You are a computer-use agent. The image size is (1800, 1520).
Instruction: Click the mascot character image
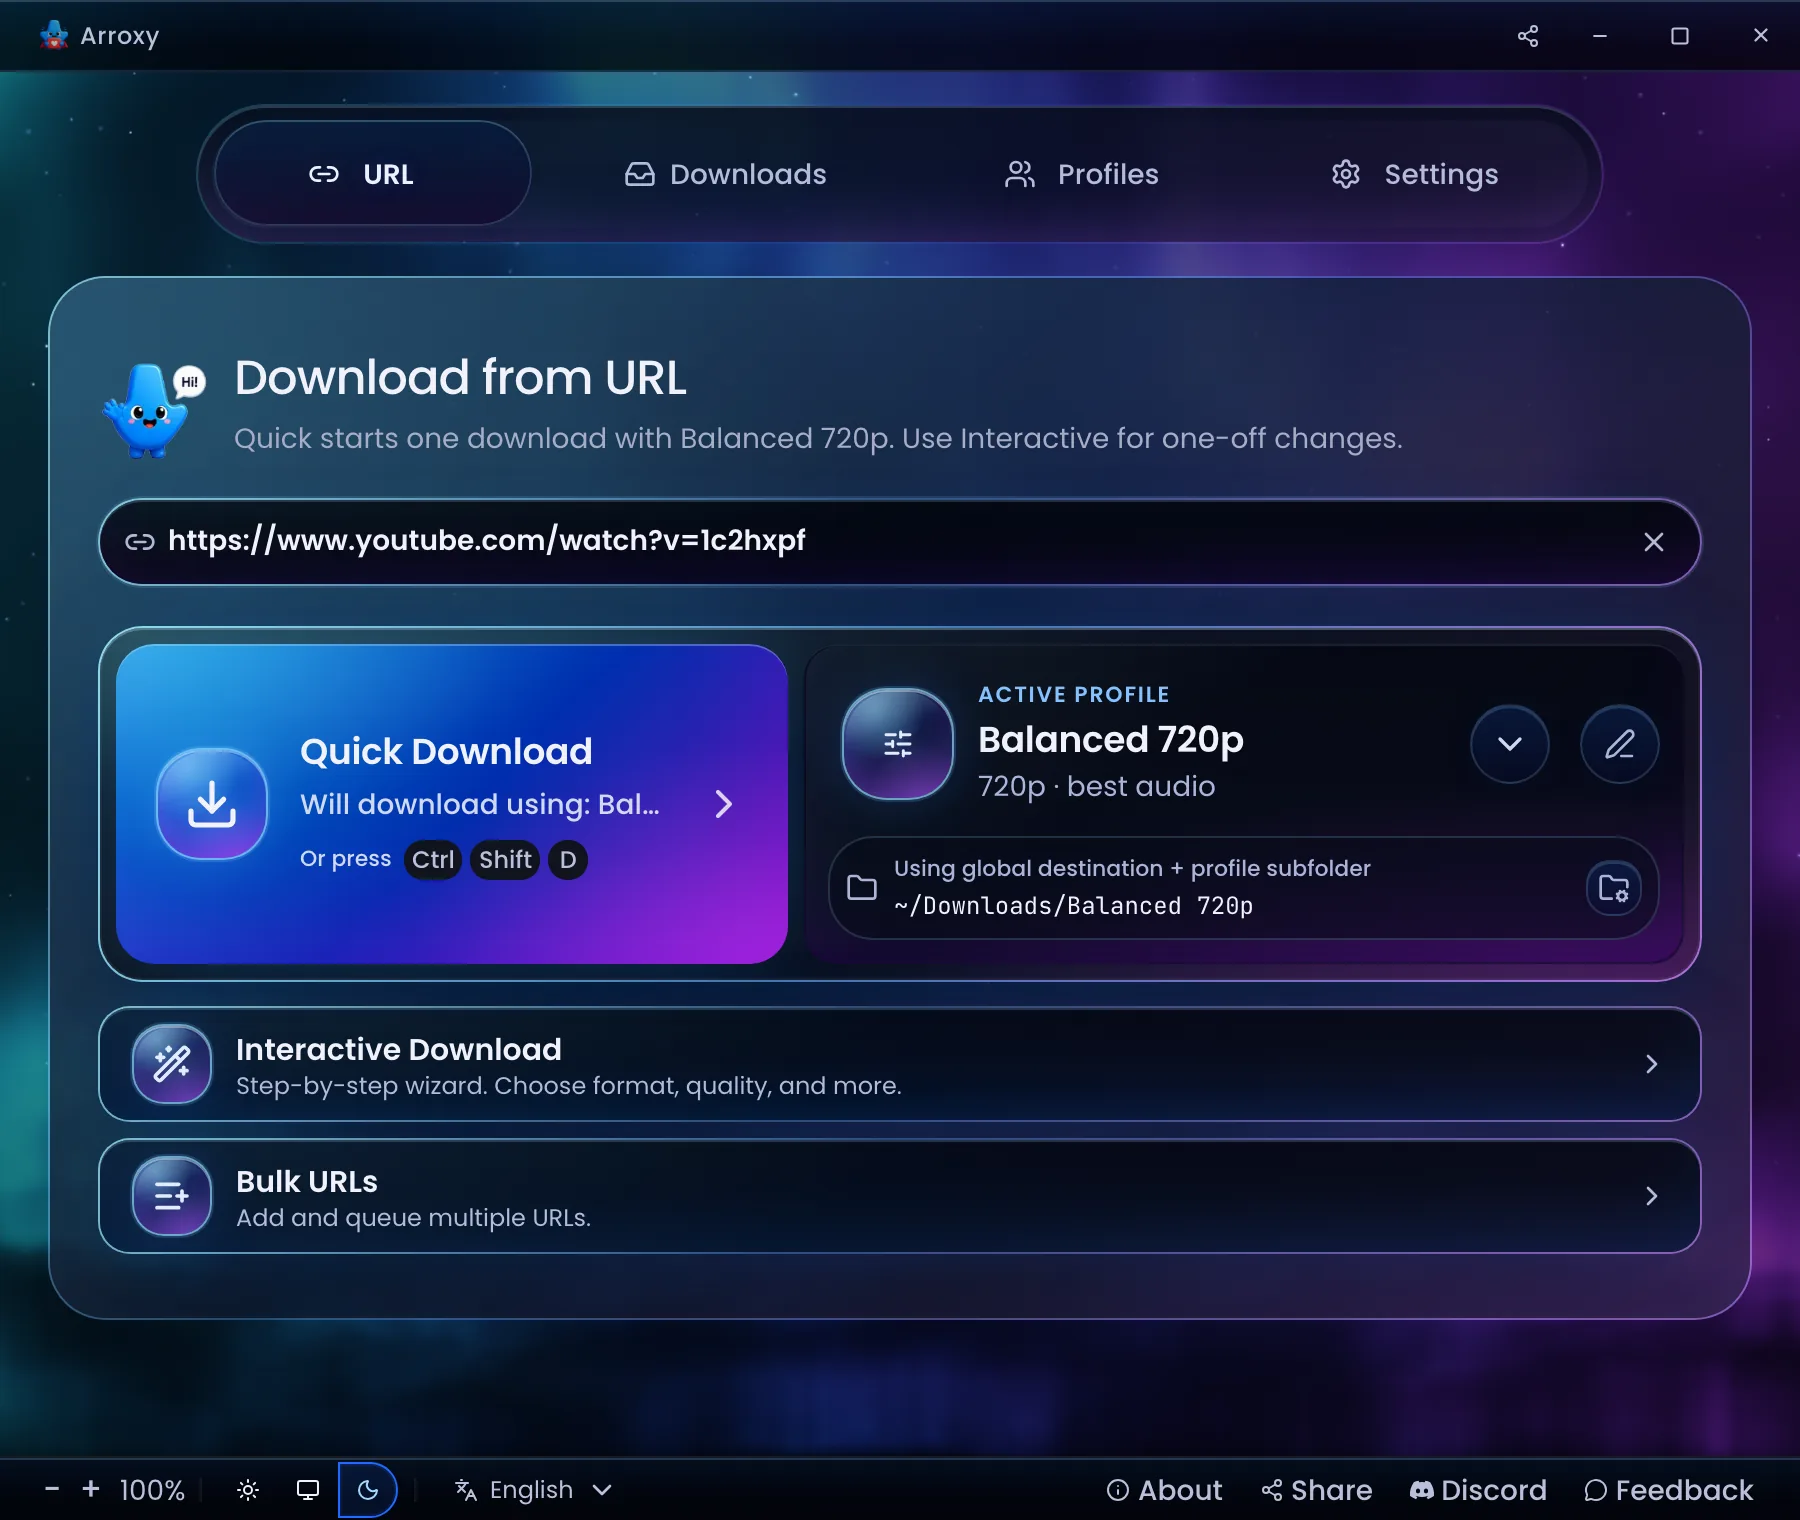(x=153, y=410)
